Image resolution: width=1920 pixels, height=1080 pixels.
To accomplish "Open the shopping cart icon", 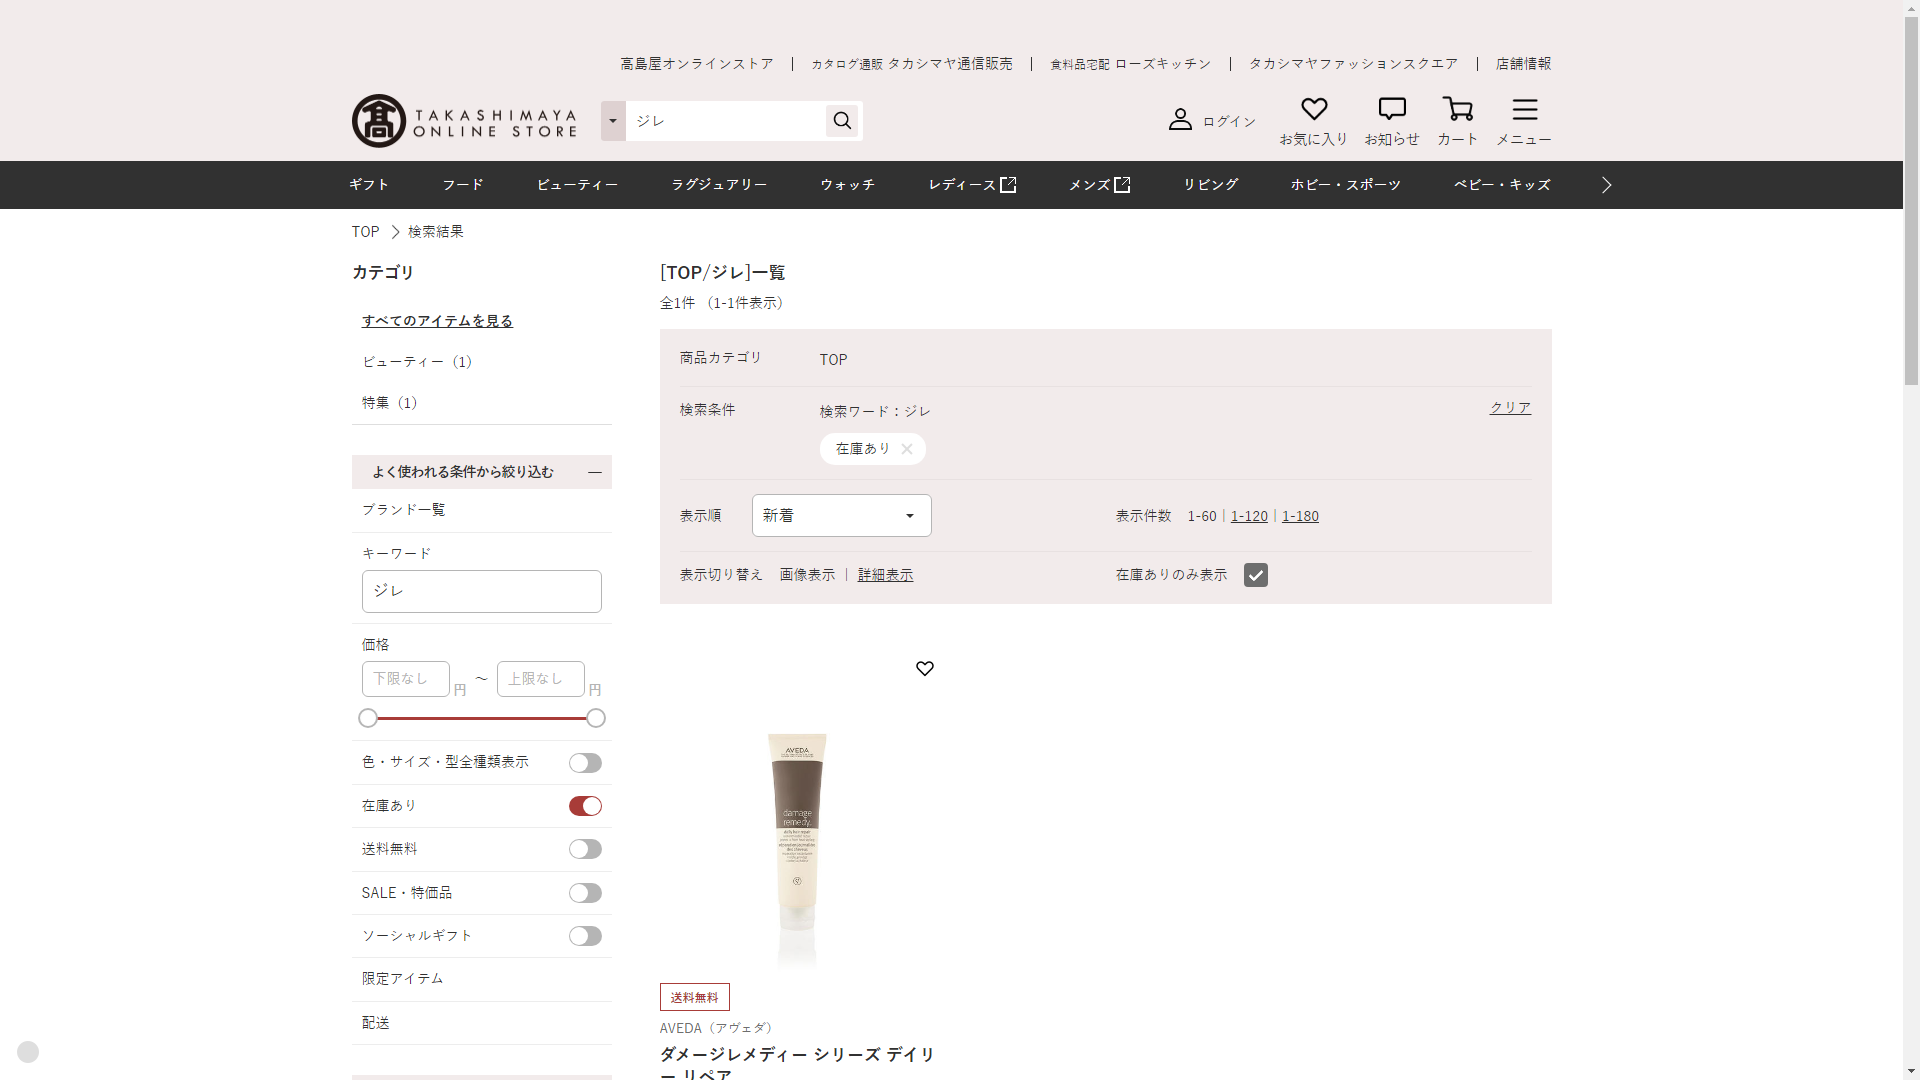I will pyautogui.click(x=1457, y=109).
